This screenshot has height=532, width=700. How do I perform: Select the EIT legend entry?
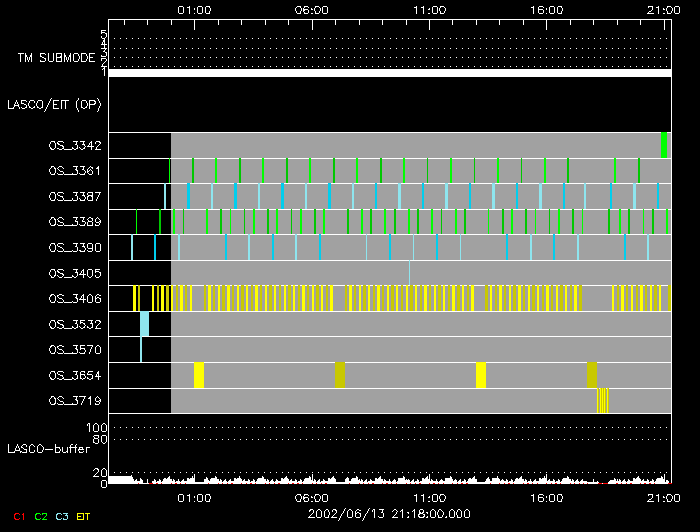(x=84, y=516)
